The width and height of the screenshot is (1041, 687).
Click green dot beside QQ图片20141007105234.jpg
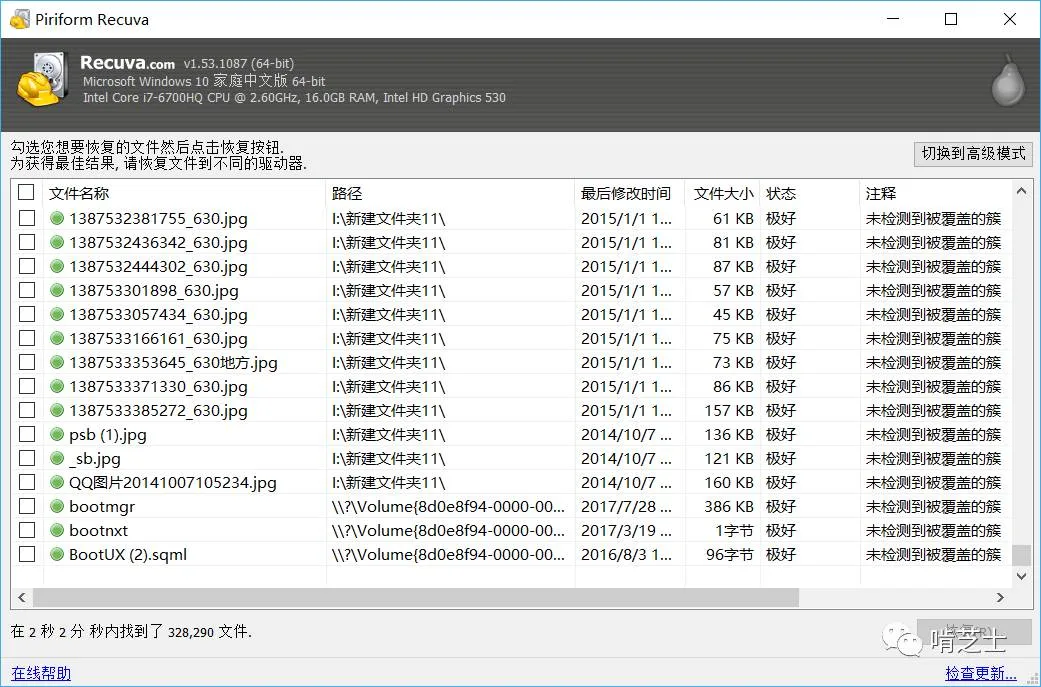[x=57, y=482]
